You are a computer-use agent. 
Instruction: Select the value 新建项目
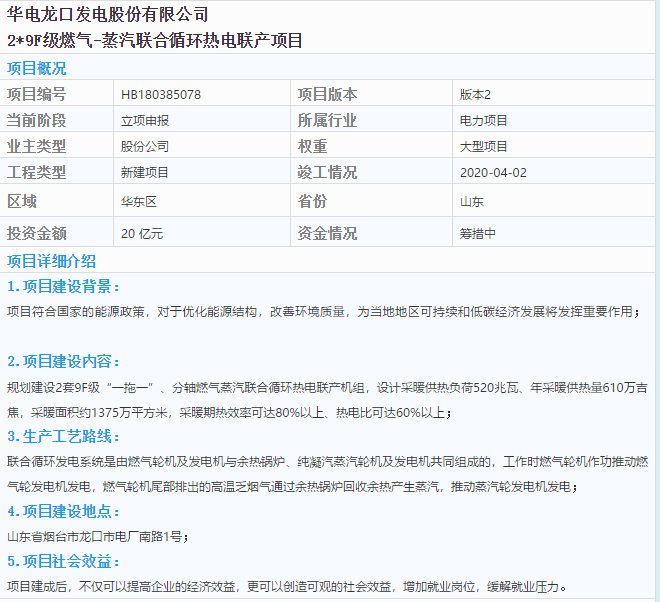[x=145, y=173]
